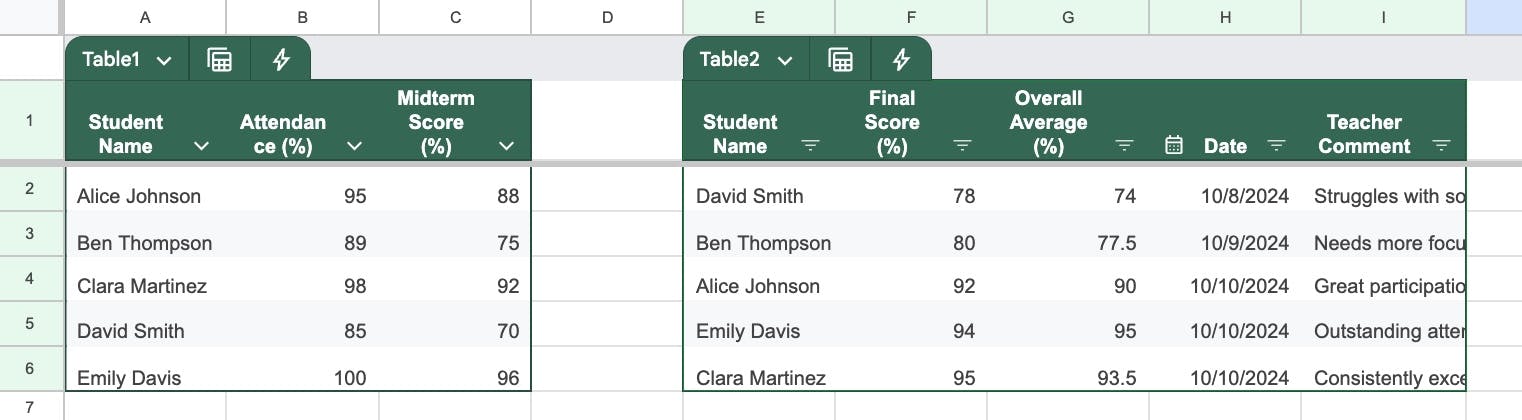Expand the Table2 name dropdown chevron
The width and height of the screenshot is (1522, 420).
(x=785, y=61)
